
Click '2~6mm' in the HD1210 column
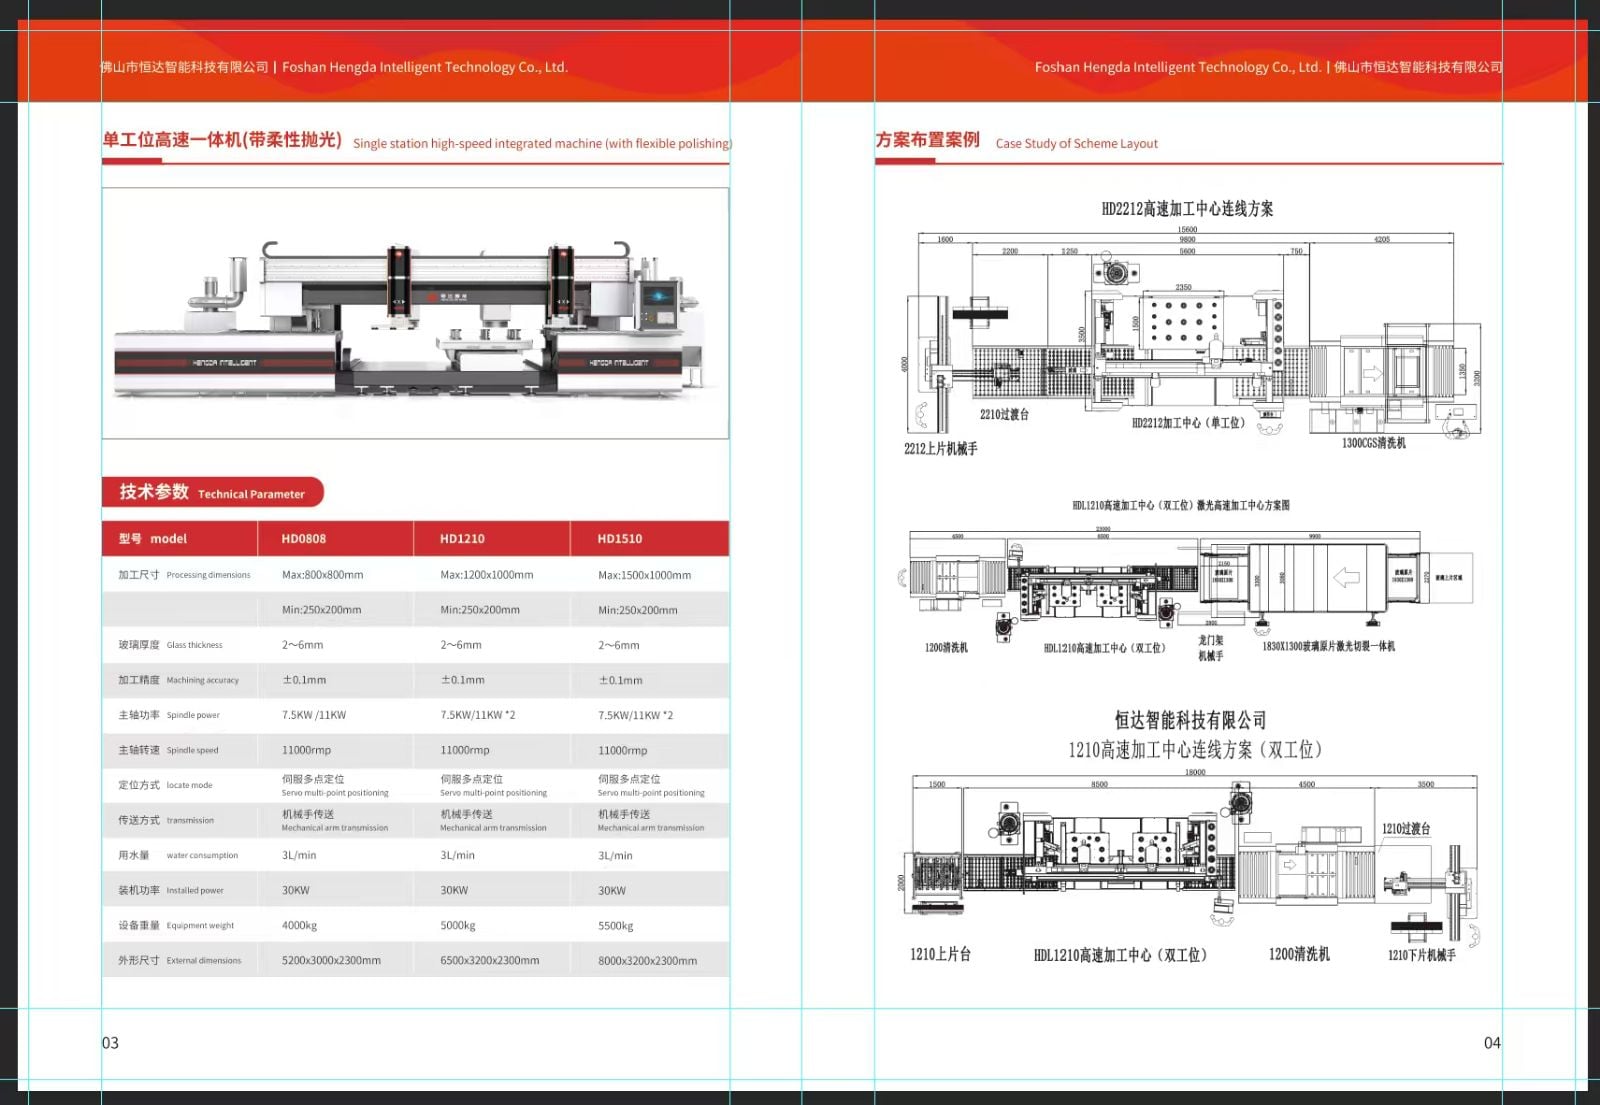point(461,645)
